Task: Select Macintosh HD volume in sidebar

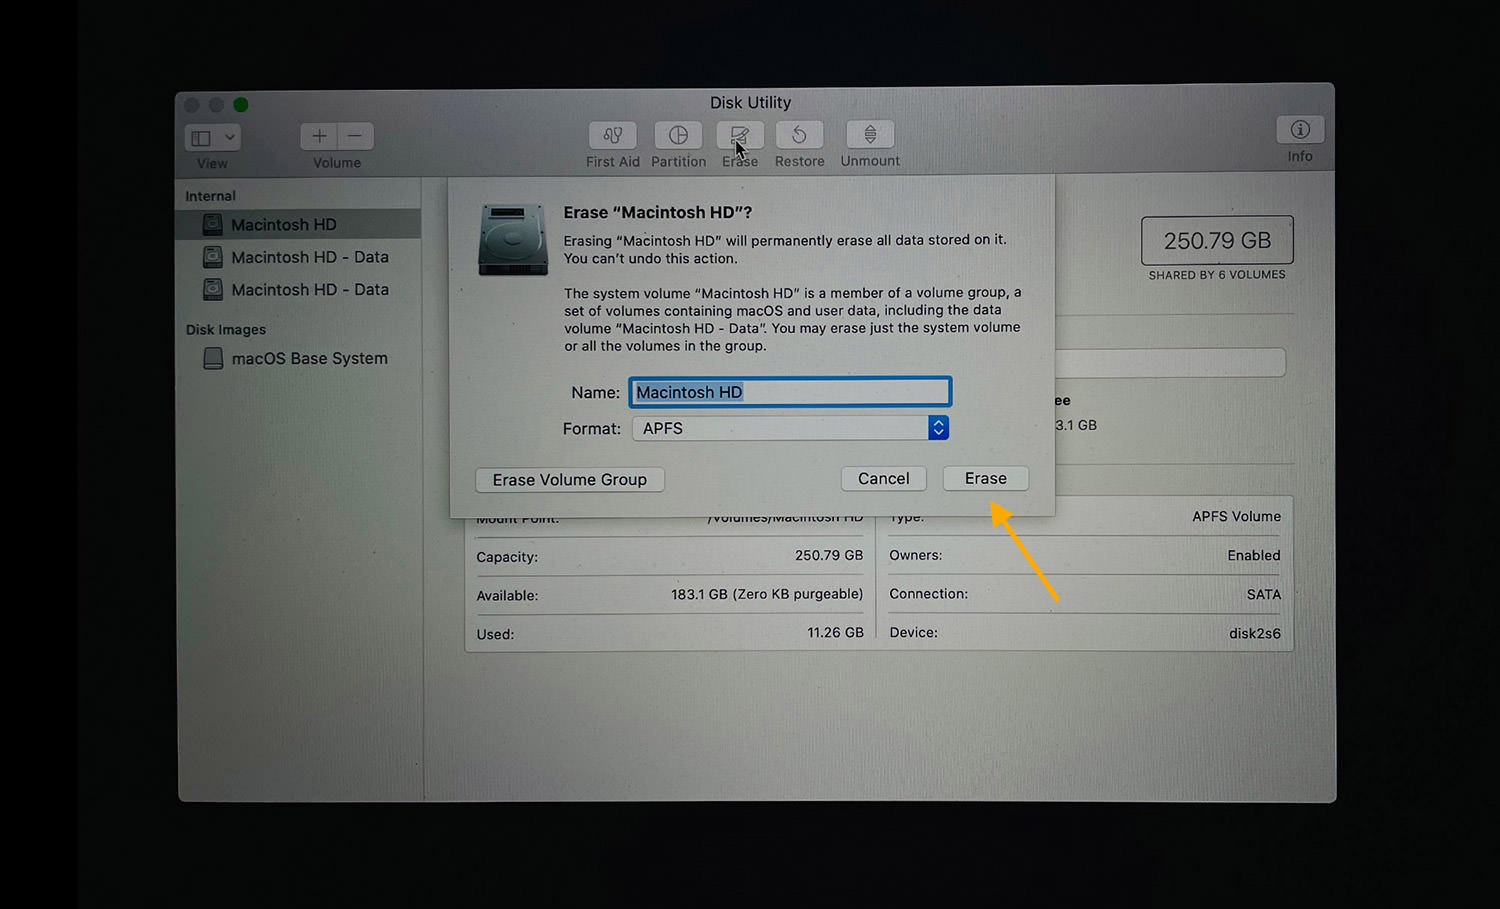Action: tap(298, 224)
